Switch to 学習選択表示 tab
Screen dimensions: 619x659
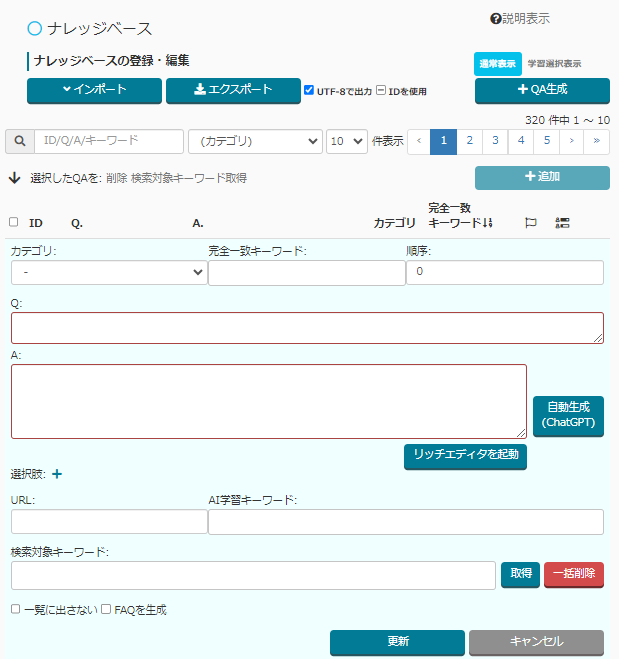[554, 64]
